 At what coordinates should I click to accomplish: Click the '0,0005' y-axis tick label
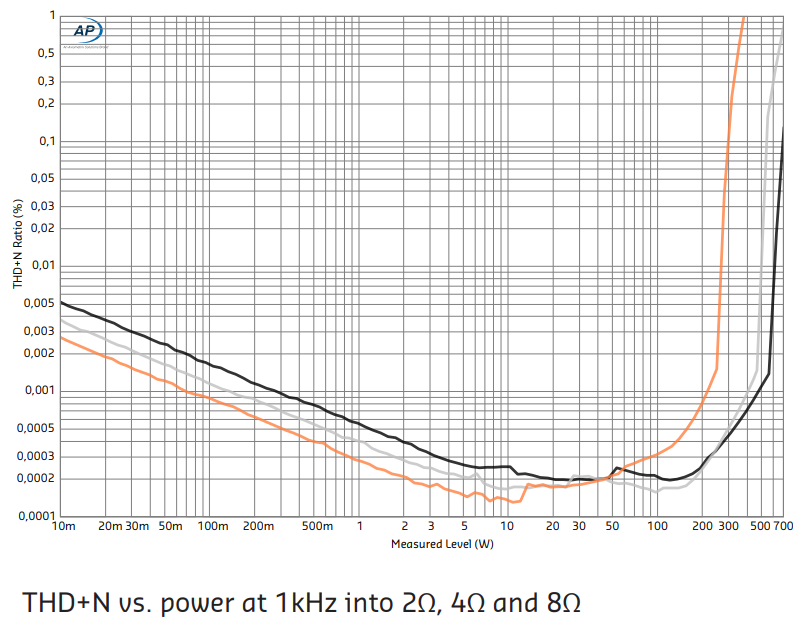tap(36, 428)
